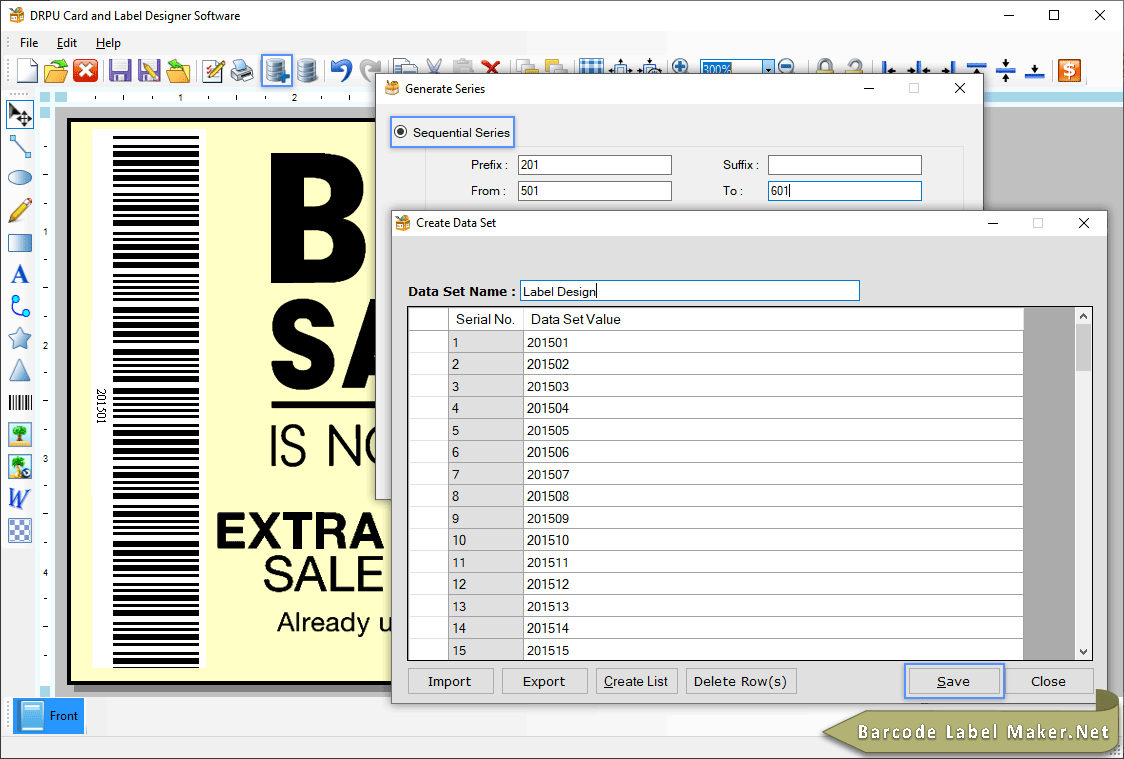The image size is (1124, 759).
Task: Open the Edit menu
Action: point(67,43)
